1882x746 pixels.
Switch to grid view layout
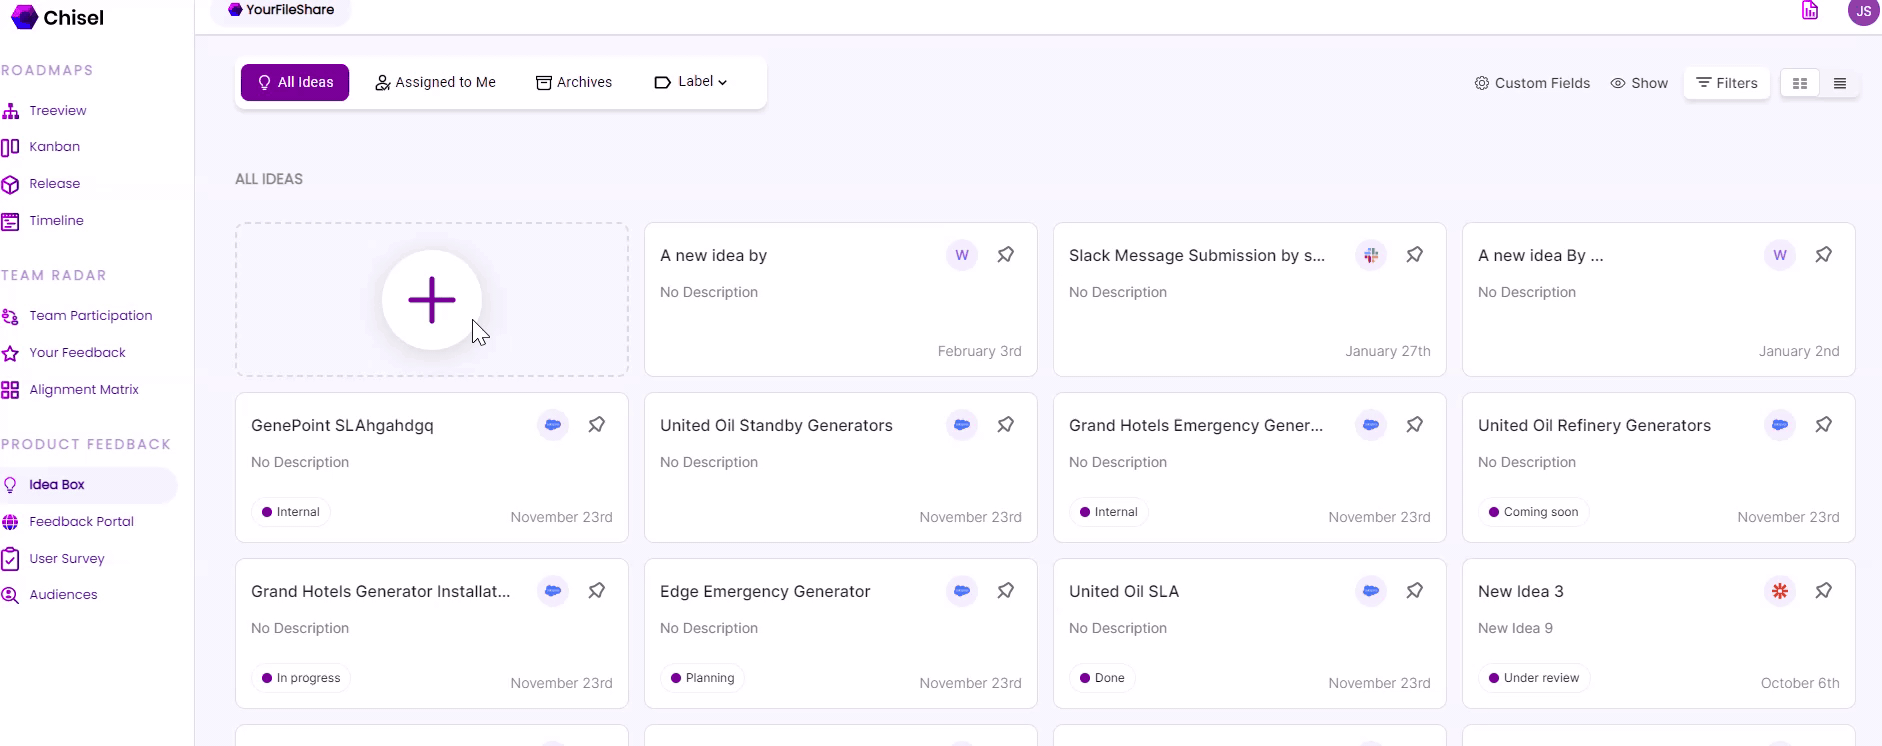click(1800, 84)
